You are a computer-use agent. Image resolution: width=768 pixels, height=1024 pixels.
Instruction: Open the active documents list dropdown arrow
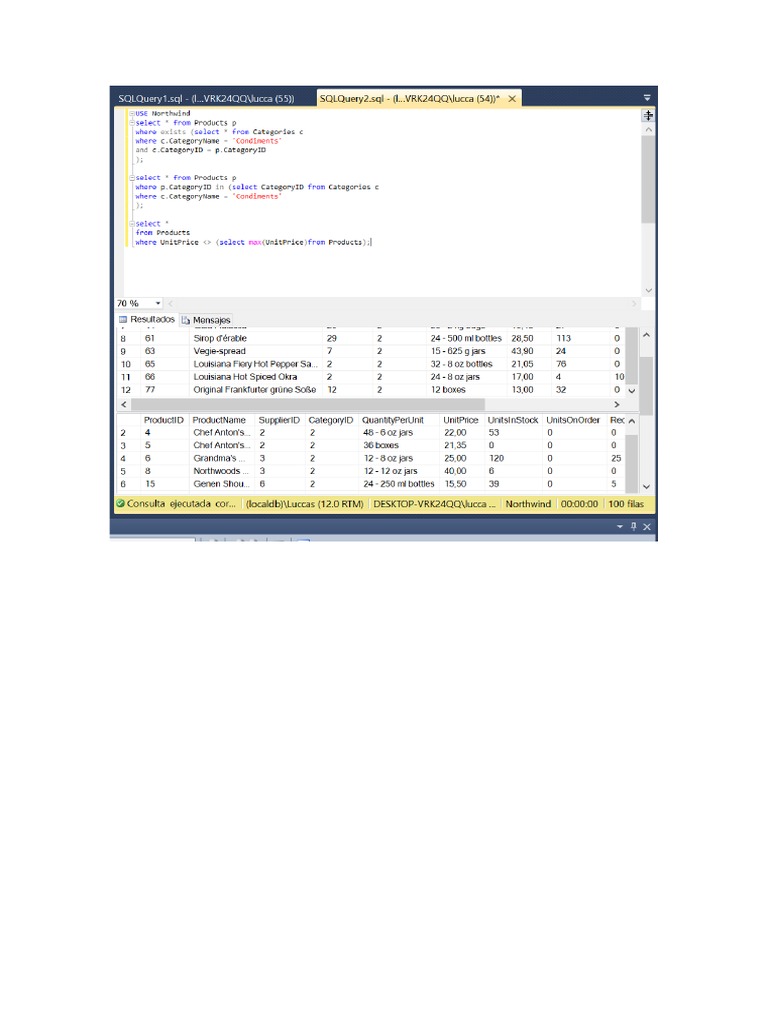[647, 98]
